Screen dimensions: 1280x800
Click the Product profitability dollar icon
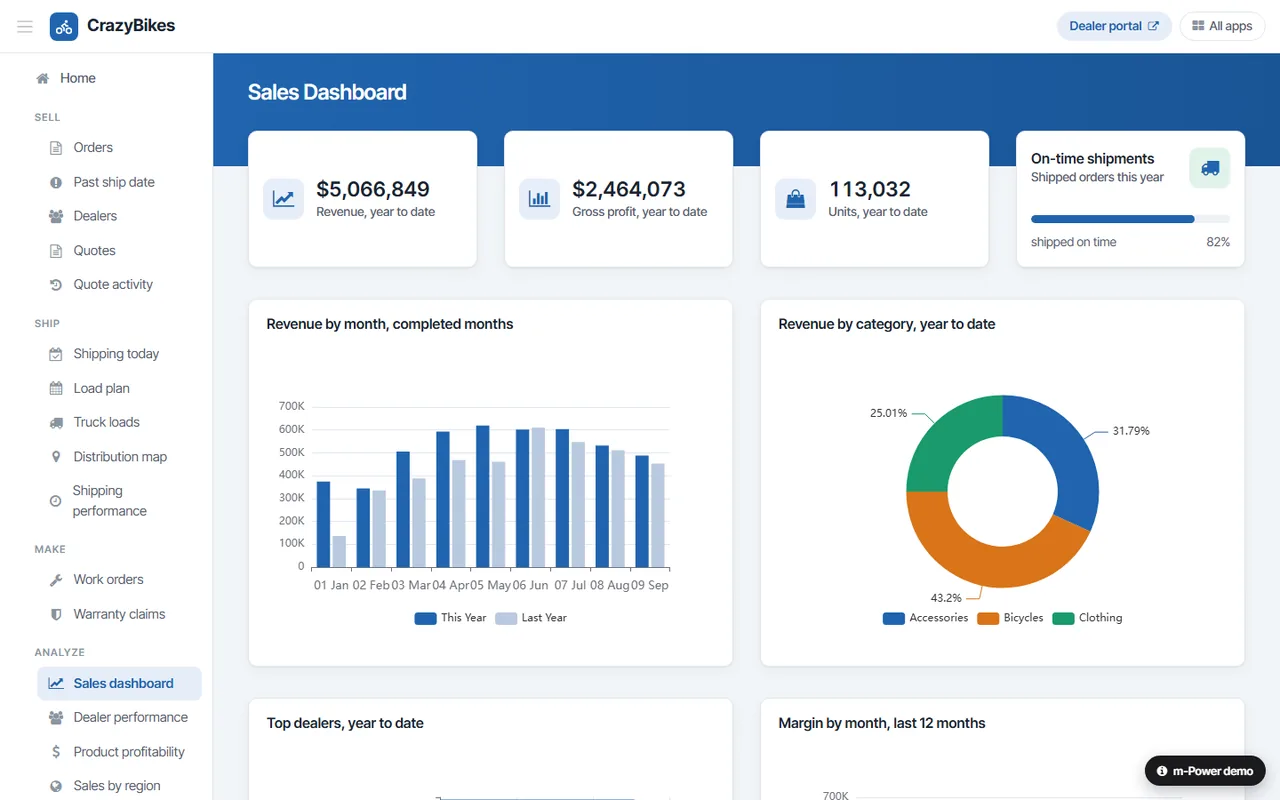(x=56, y=752)
